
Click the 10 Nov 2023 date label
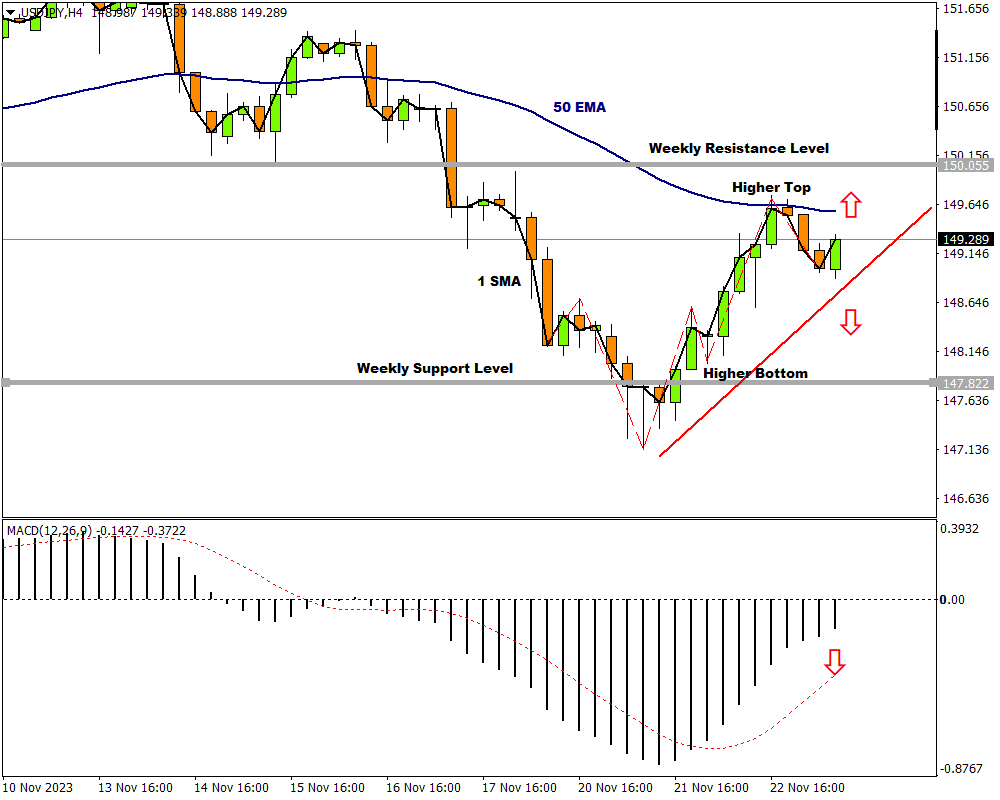(x=38, y=787)
